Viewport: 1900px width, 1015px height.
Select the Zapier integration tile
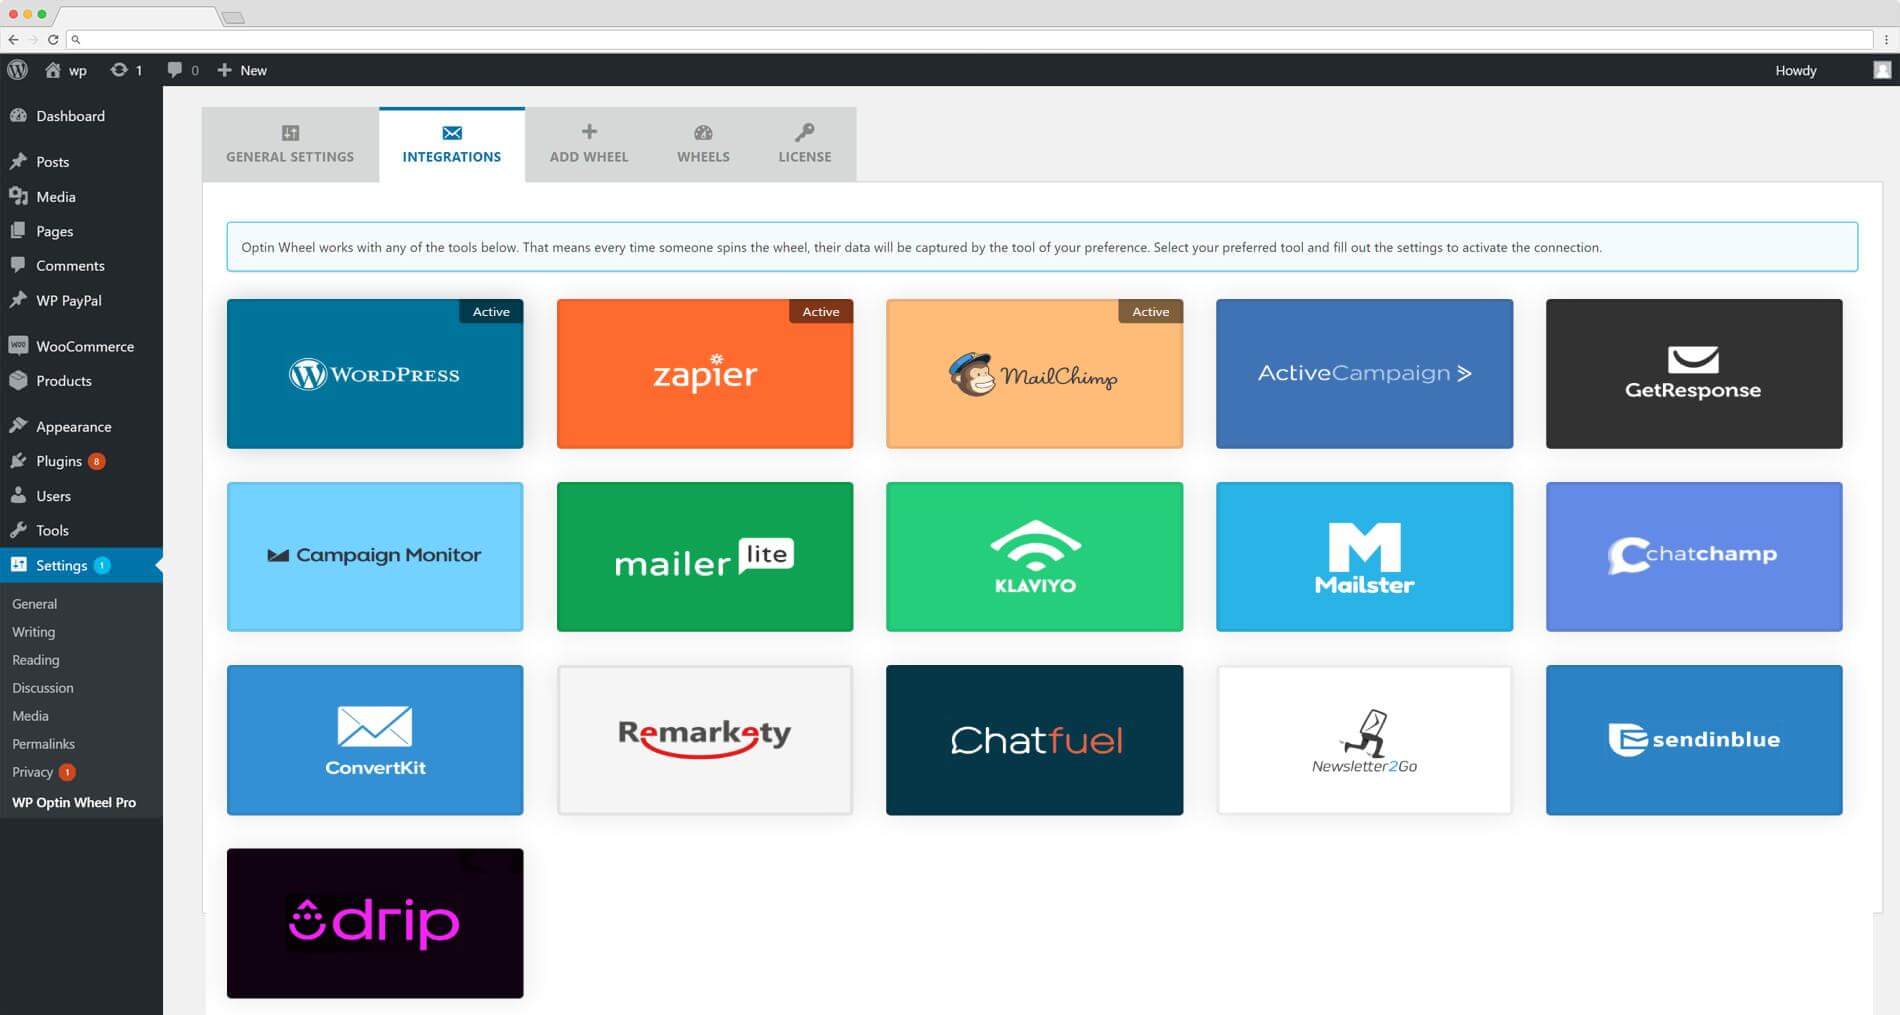pyautogui.click(x=705, y=374)
